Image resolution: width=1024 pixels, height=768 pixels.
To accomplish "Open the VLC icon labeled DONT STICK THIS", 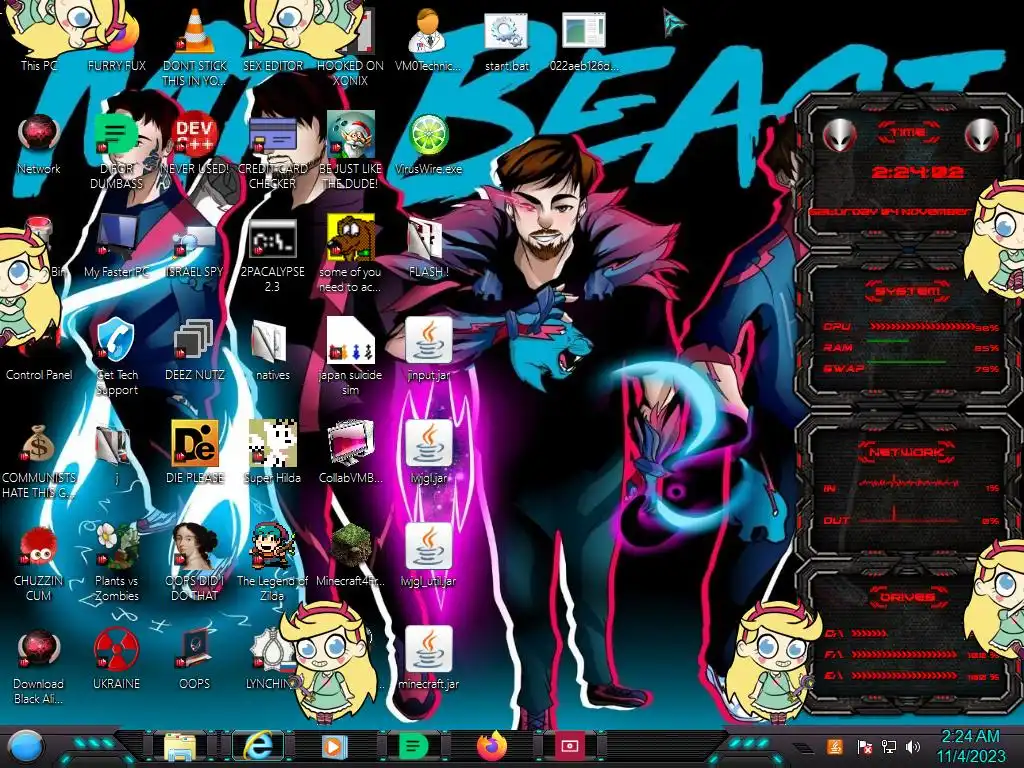I will pyautogui.click(x=195, y=31).
